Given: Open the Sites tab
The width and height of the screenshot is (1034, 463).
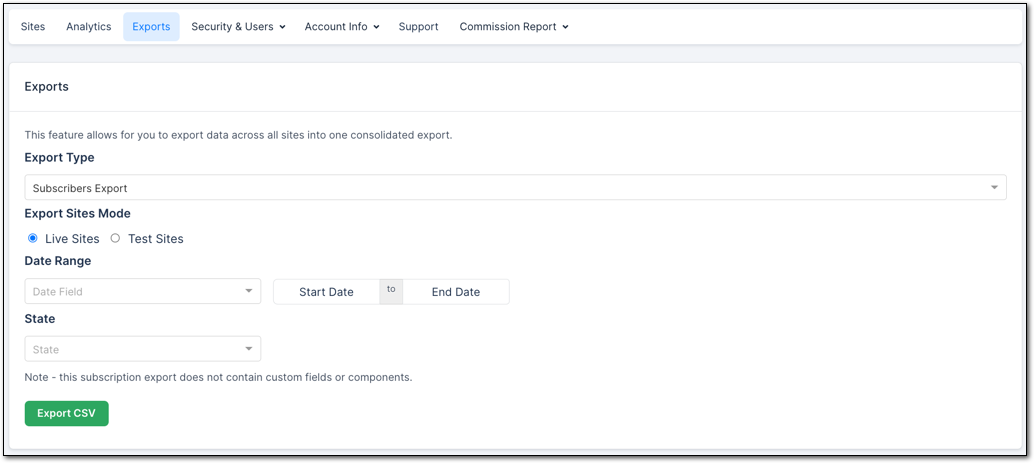Looking at the screenshot, I should (x=33, y=27).
